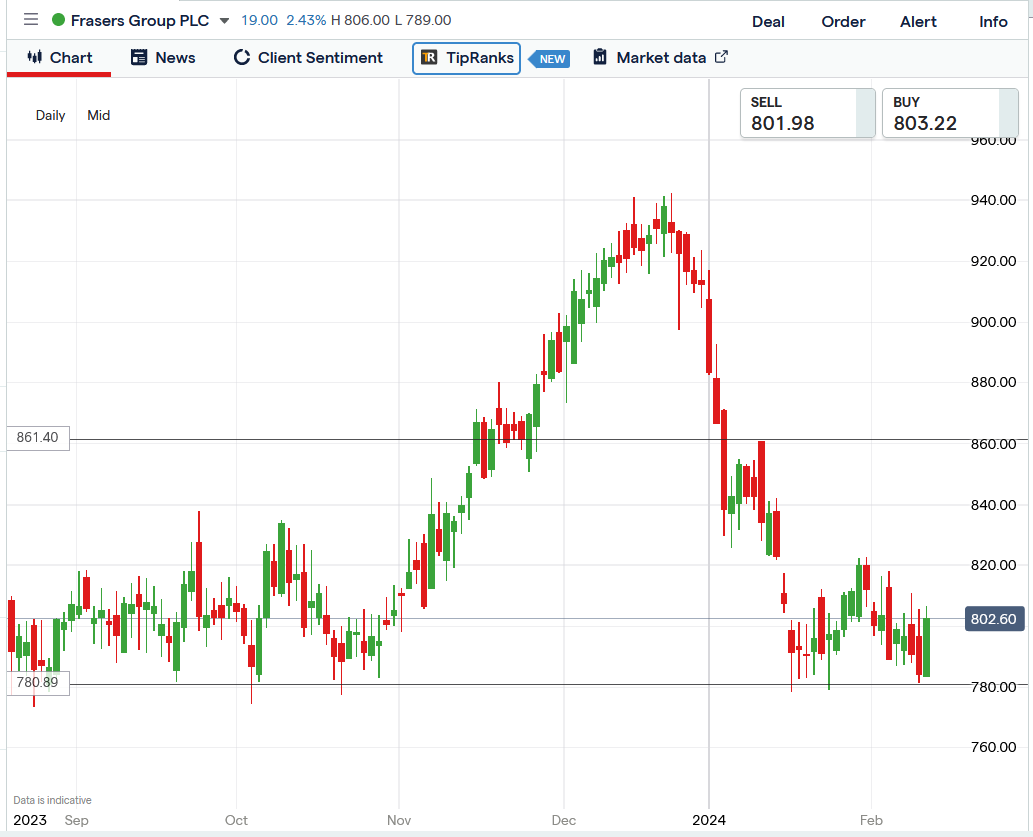1033x837 pixels.
Task: Select the 861.40 horizontal line label
Action: (38, 438)
